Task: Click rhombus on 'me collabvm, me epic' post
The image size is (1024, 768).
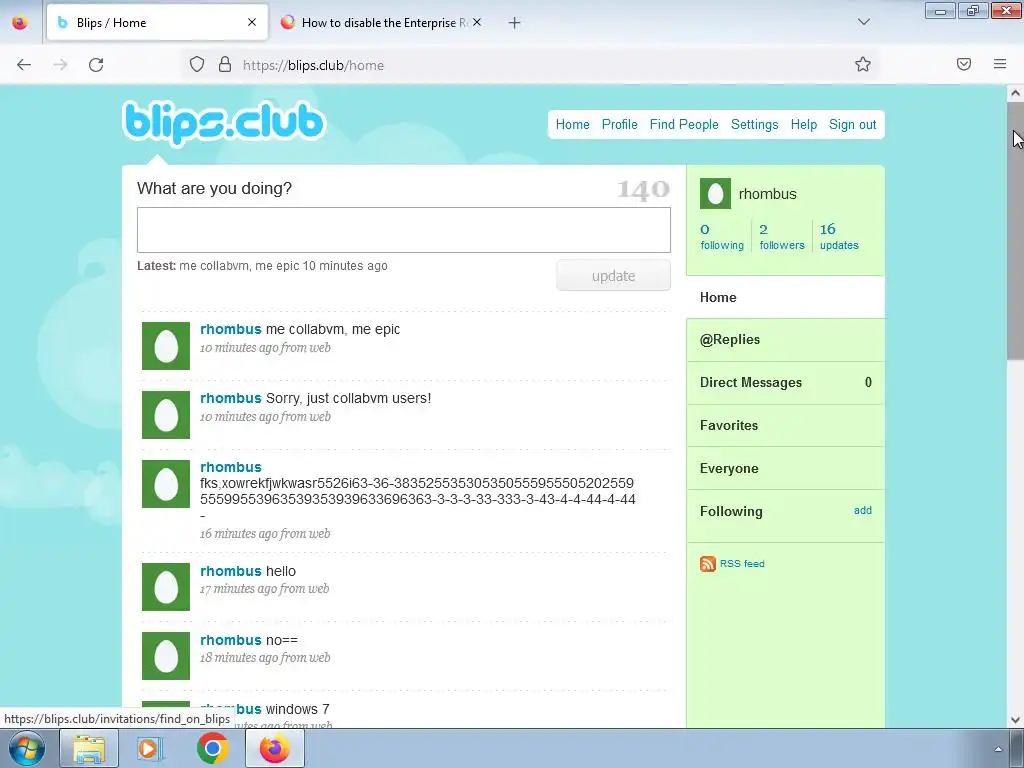Action: [x=231, y=329]
